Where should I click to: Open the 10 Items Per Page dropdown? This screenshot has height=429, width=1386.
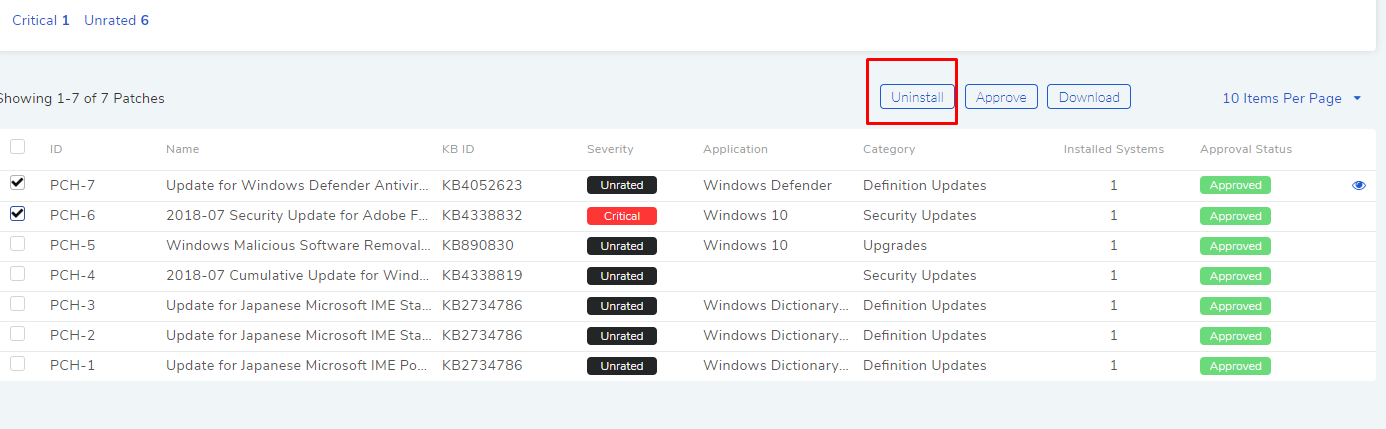(x=1292, y=98)
